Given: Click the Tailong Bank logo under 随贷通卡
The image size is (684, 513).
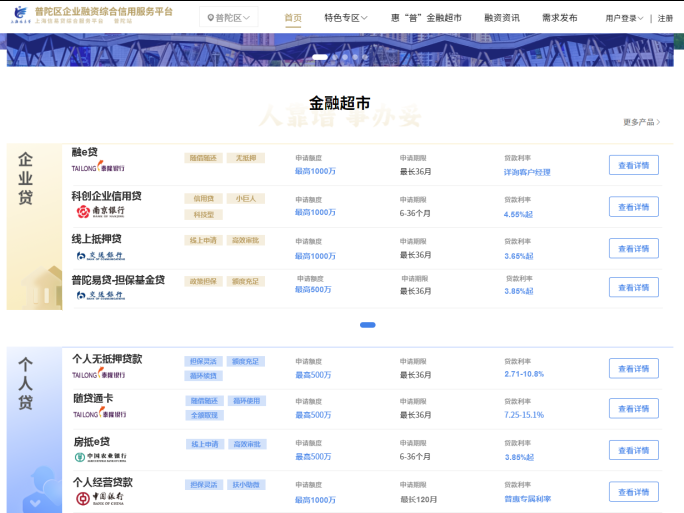Looking at the screenshot, I should (x=98, y=413).
